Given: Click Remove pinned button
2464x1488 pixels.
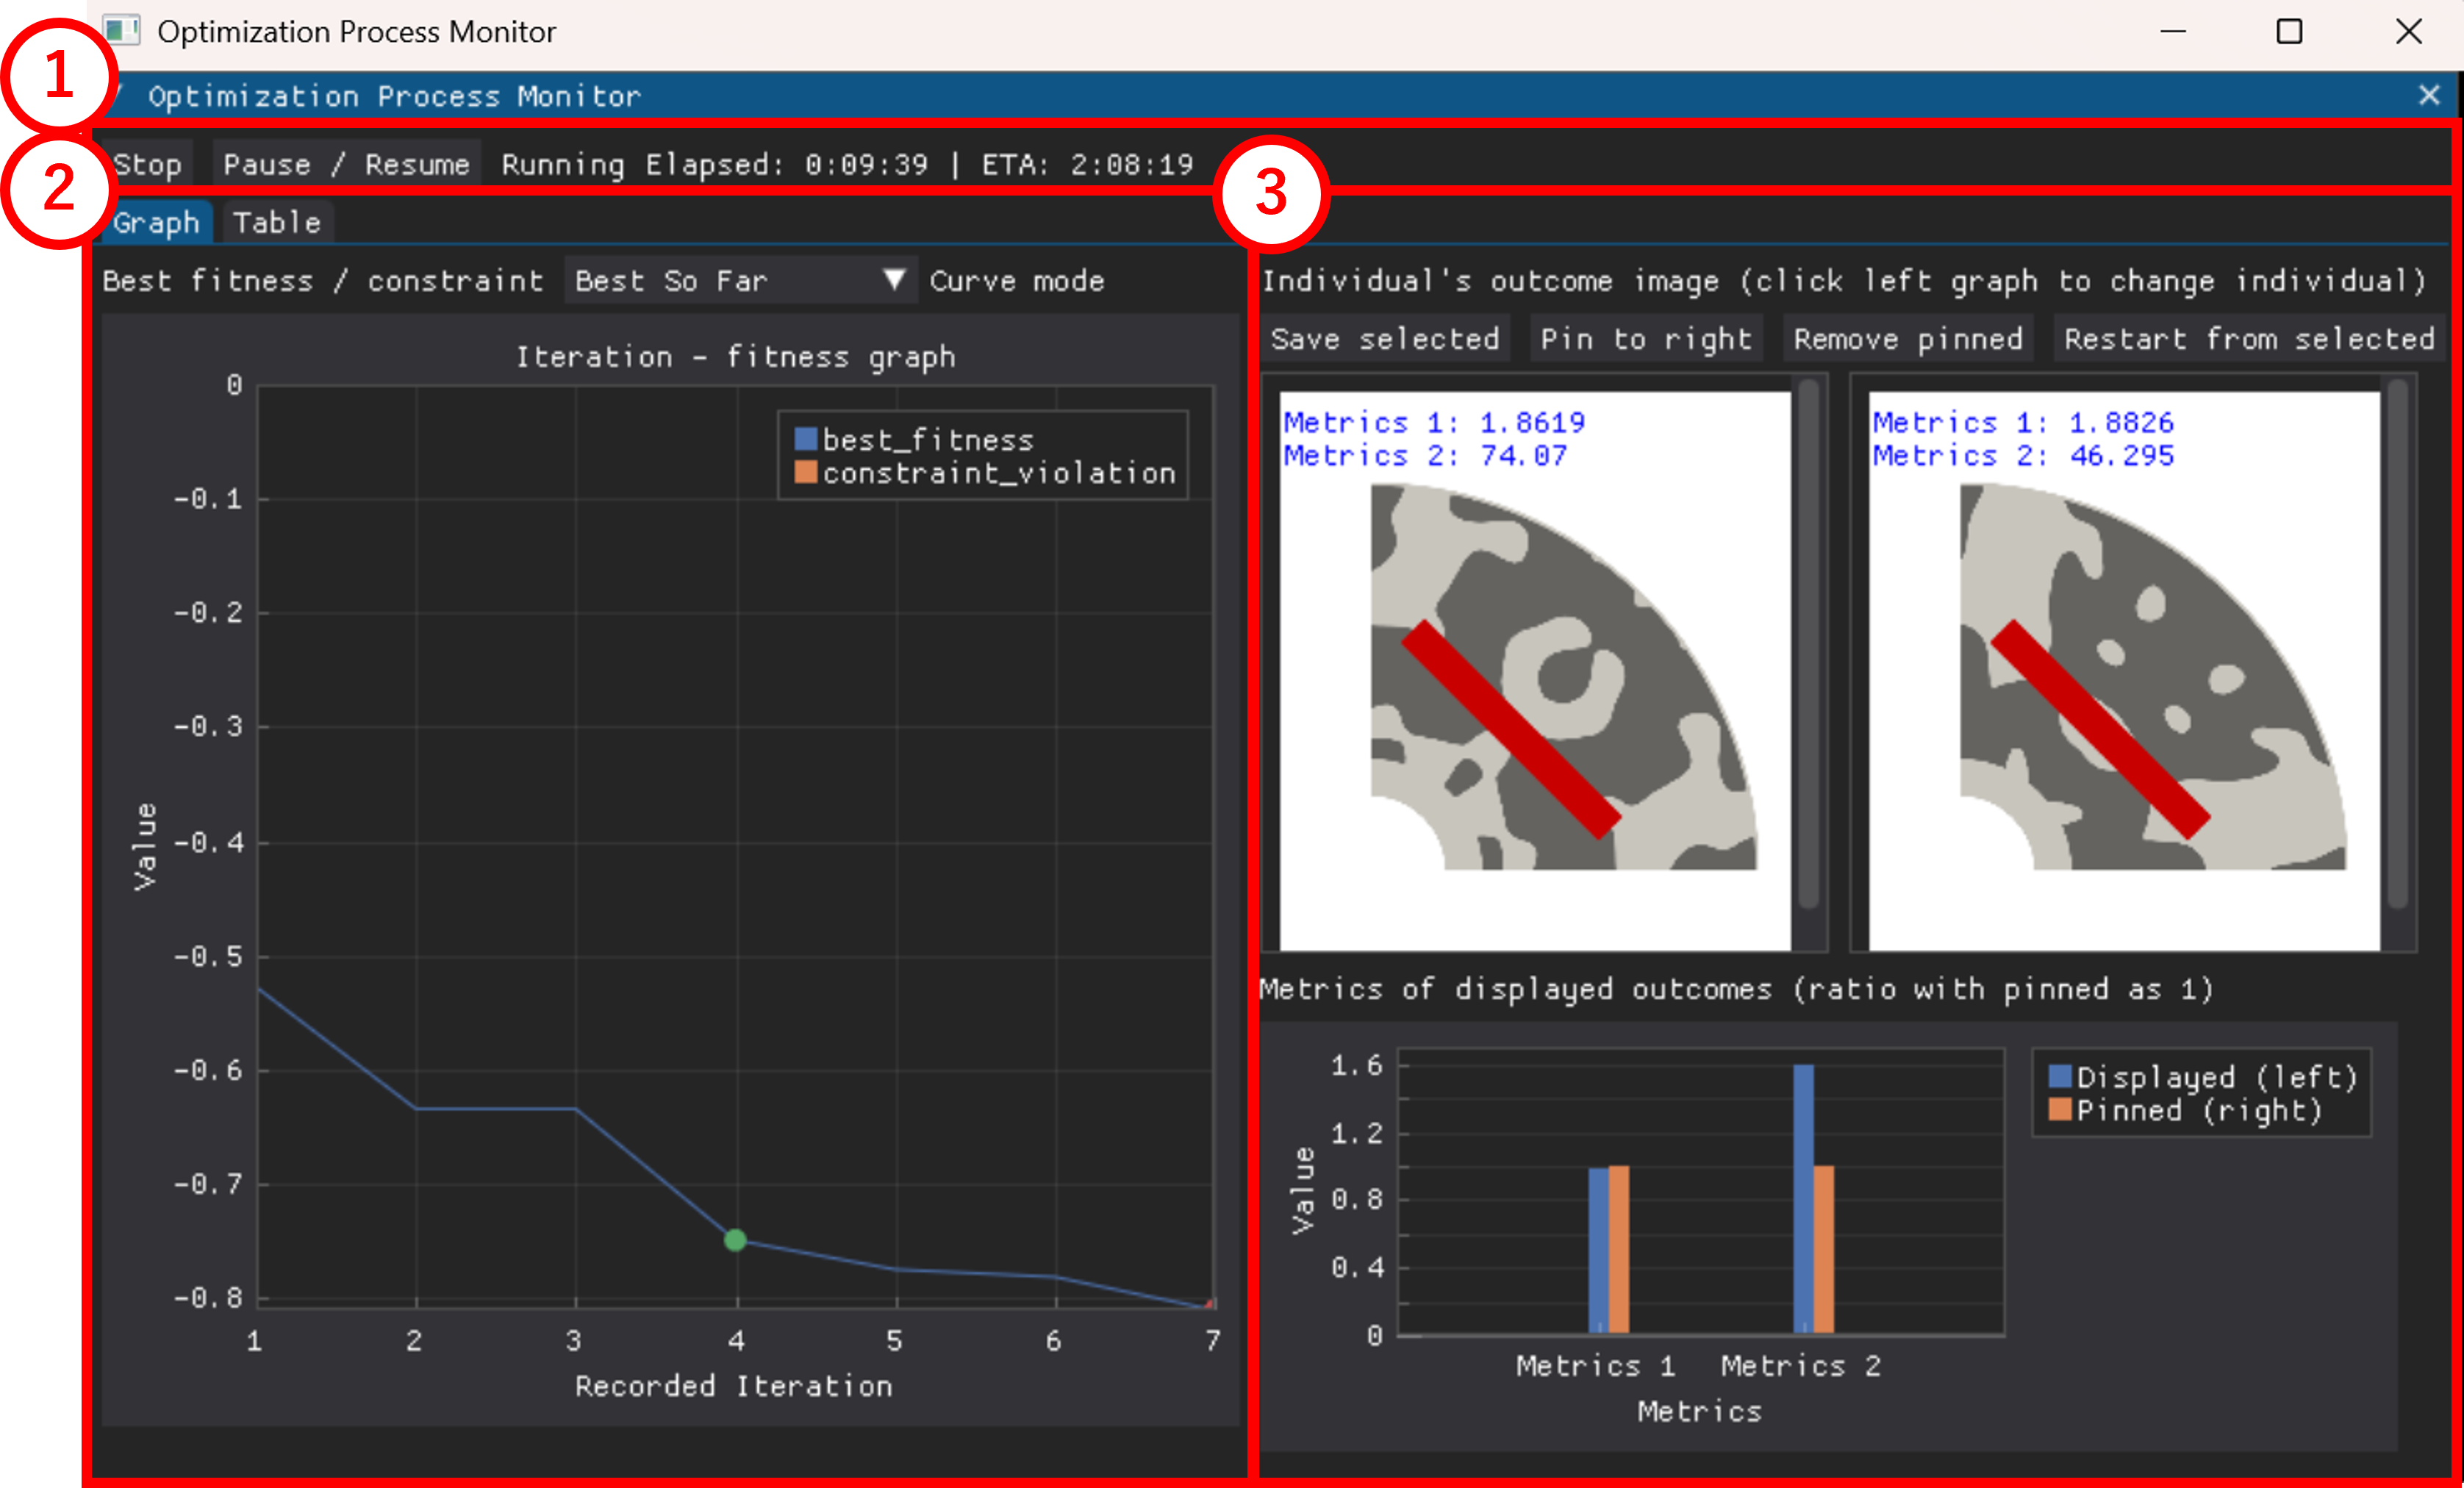Looking at the screenshot, I should coord(1908,339).
